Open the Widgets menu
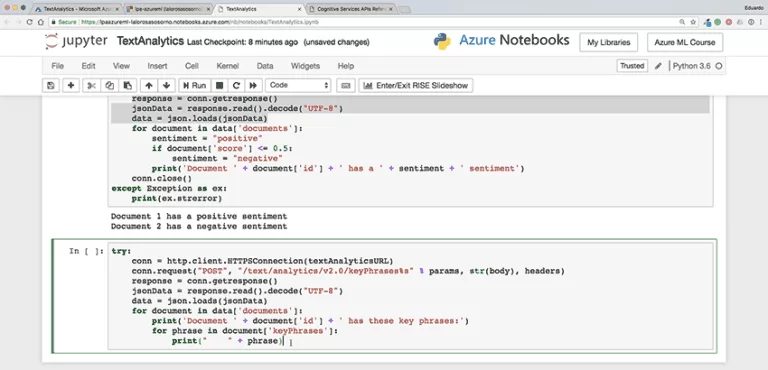 pyautogui.click(x=305, y=66)
